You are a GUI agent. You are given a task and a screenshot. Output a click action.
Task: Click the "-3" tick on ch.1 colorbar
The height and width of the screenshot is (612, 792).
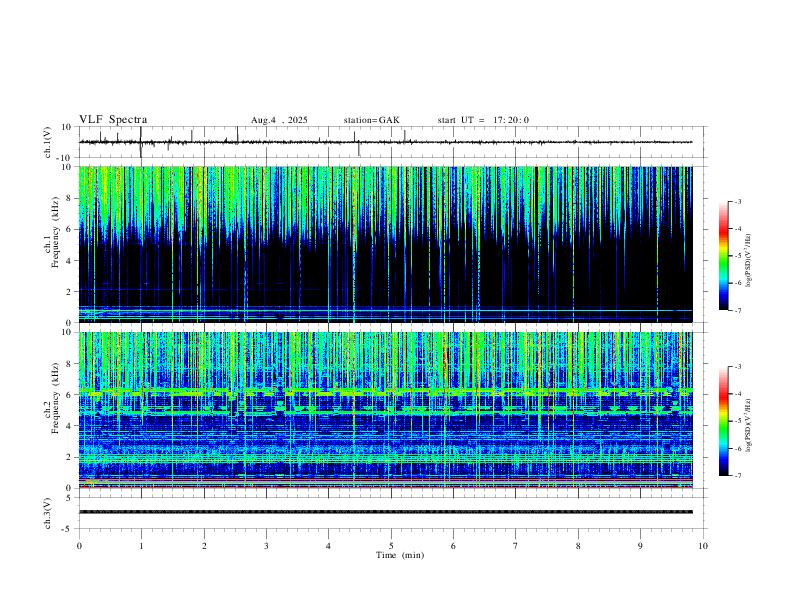pyautogui.click(x=737, y=201)
